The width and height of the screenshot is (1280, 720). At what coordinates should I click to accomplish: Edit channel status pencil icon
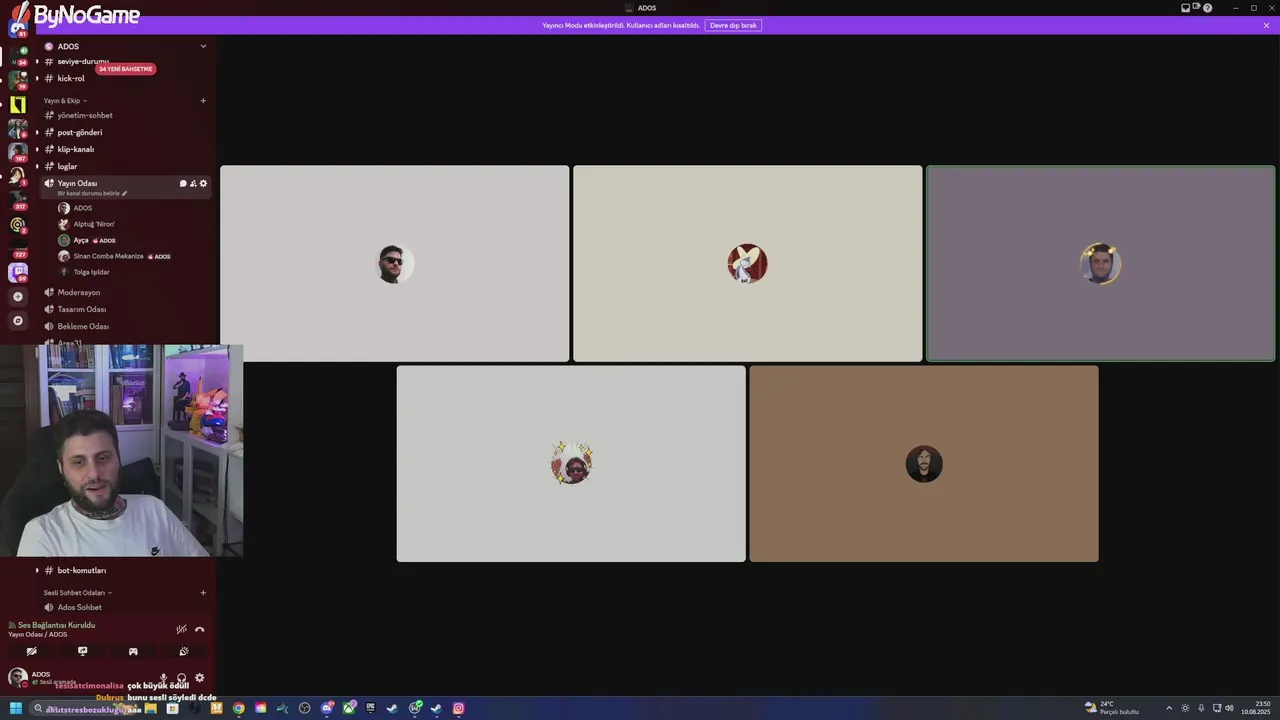(x=125, y=193)
